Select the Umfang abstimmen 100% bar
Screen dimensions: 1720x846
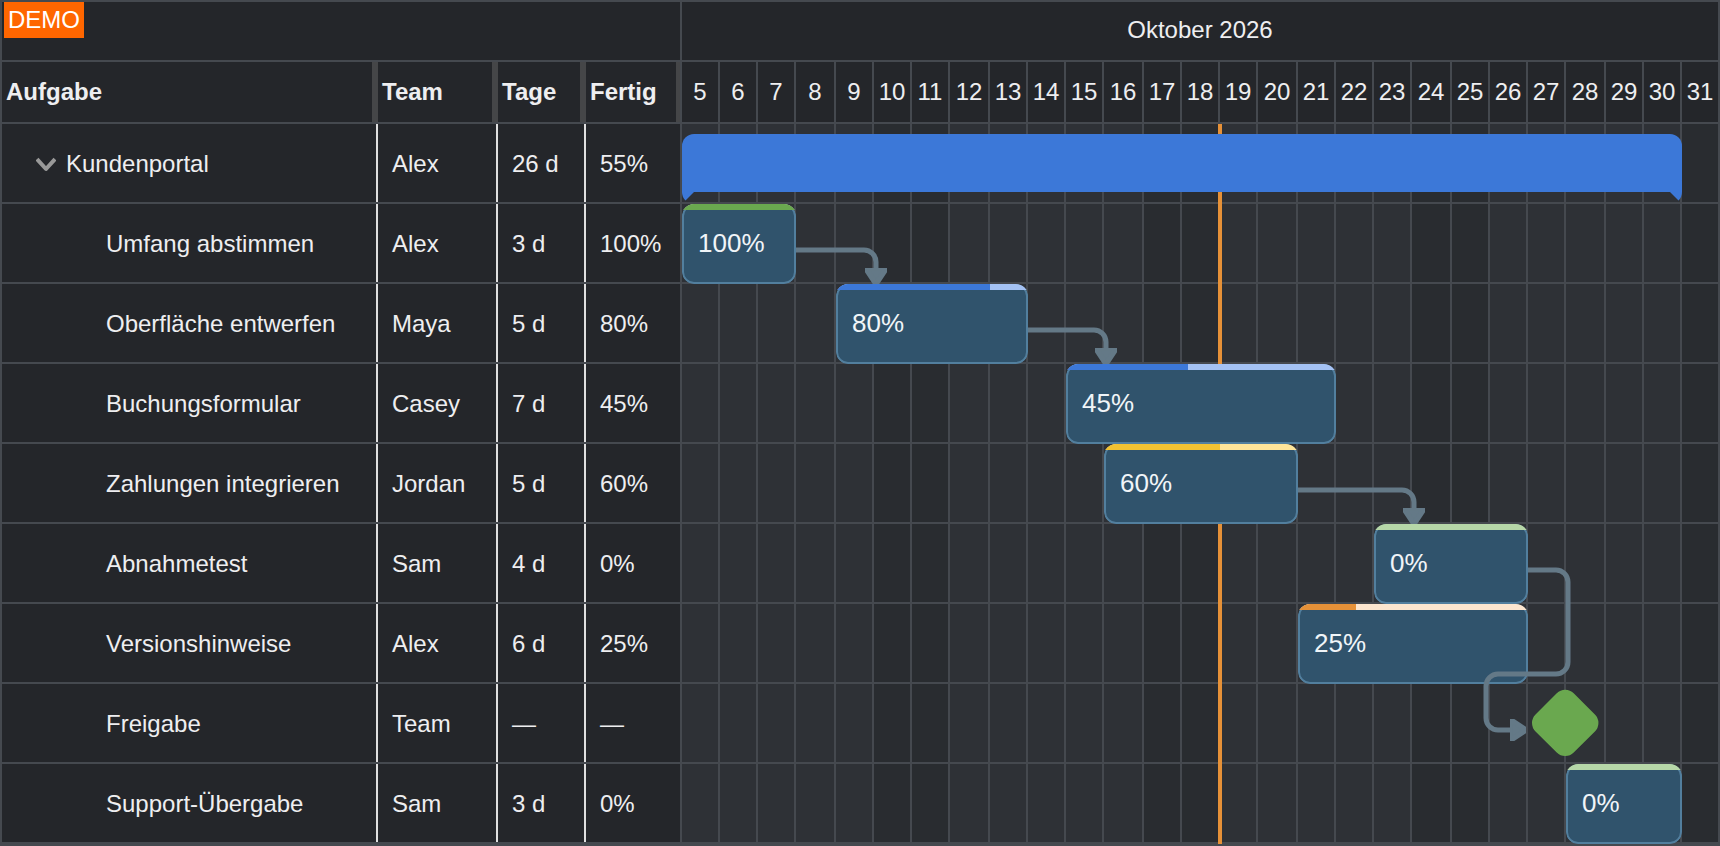[738, 244]
